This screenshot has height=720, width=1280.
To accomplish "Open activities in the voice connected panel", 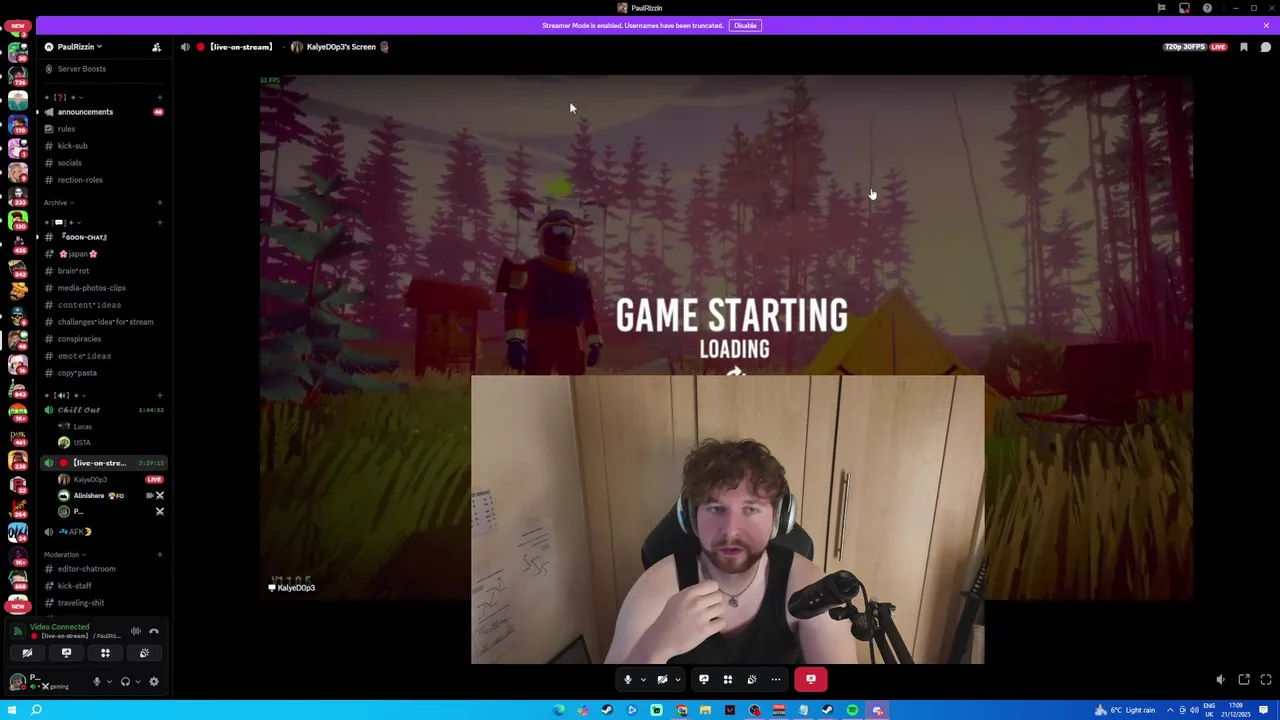I will (105, 653).
